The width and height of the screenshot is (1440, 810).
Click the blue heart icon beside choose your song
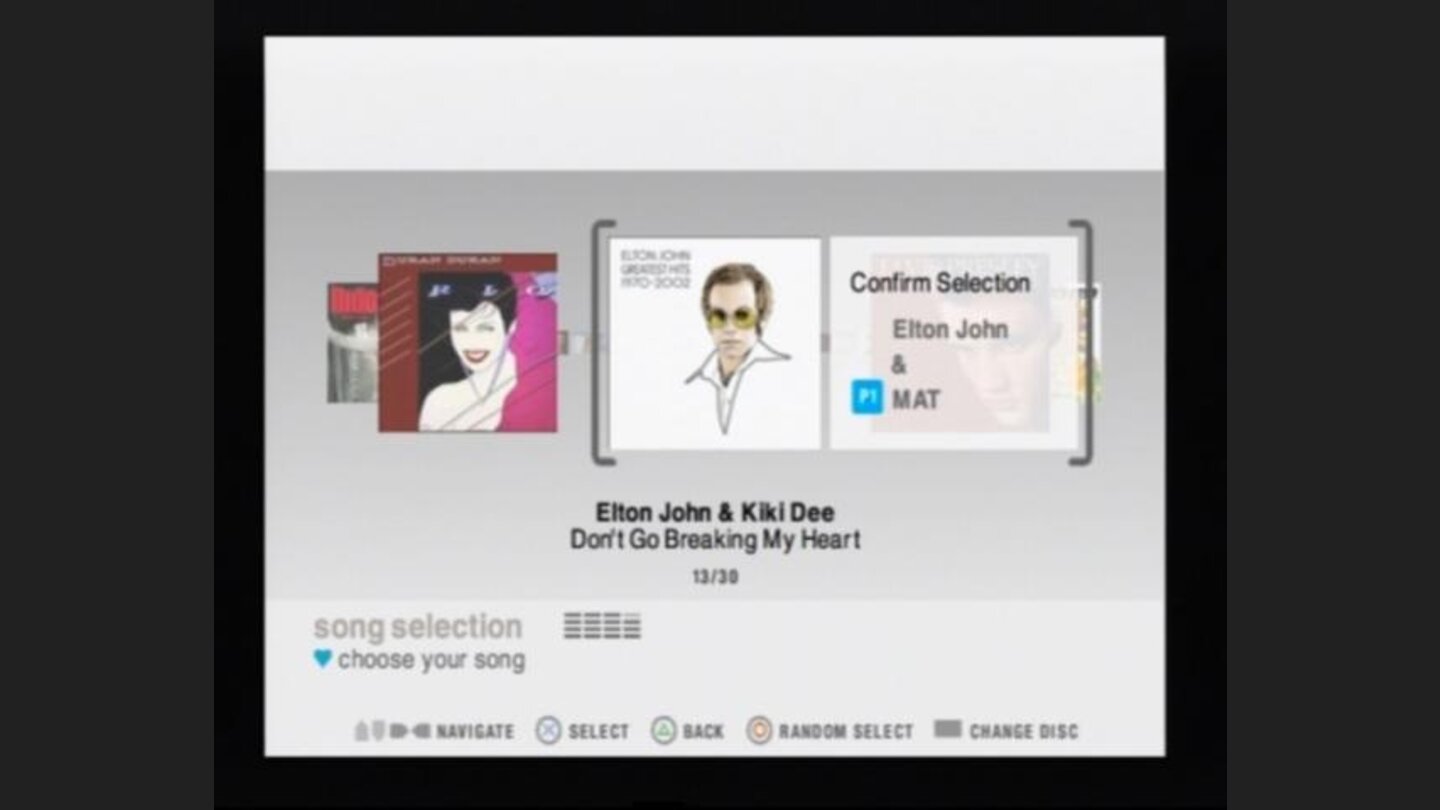(x=322, y=658)
